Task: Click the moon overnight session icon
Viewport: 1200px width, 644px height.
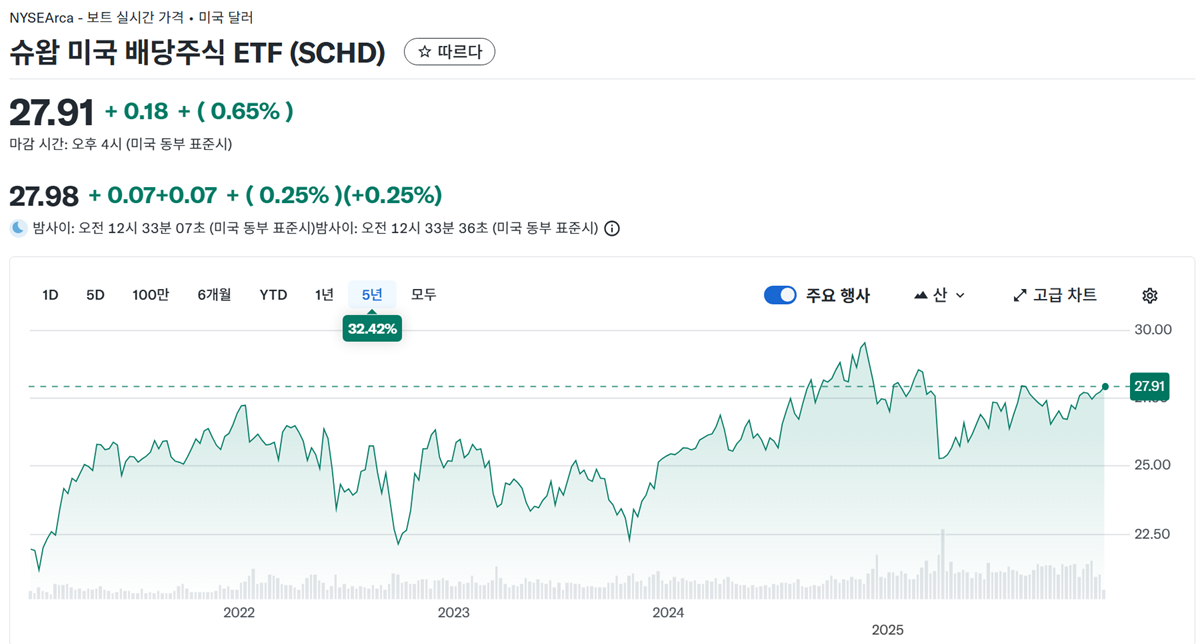Action: (x=18, y=228)
